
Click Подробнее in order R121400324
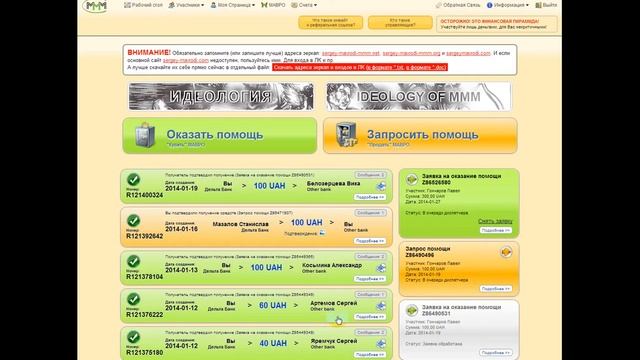[x=370, y=197]
